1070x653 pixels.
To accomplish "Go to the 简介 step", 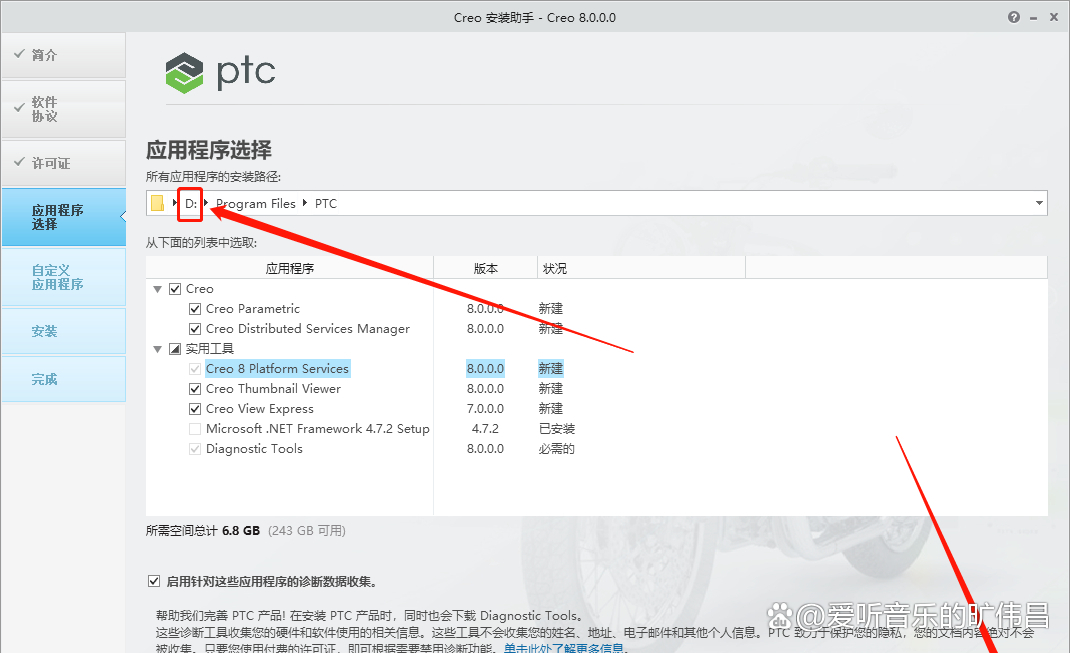I will coord(63,55).
